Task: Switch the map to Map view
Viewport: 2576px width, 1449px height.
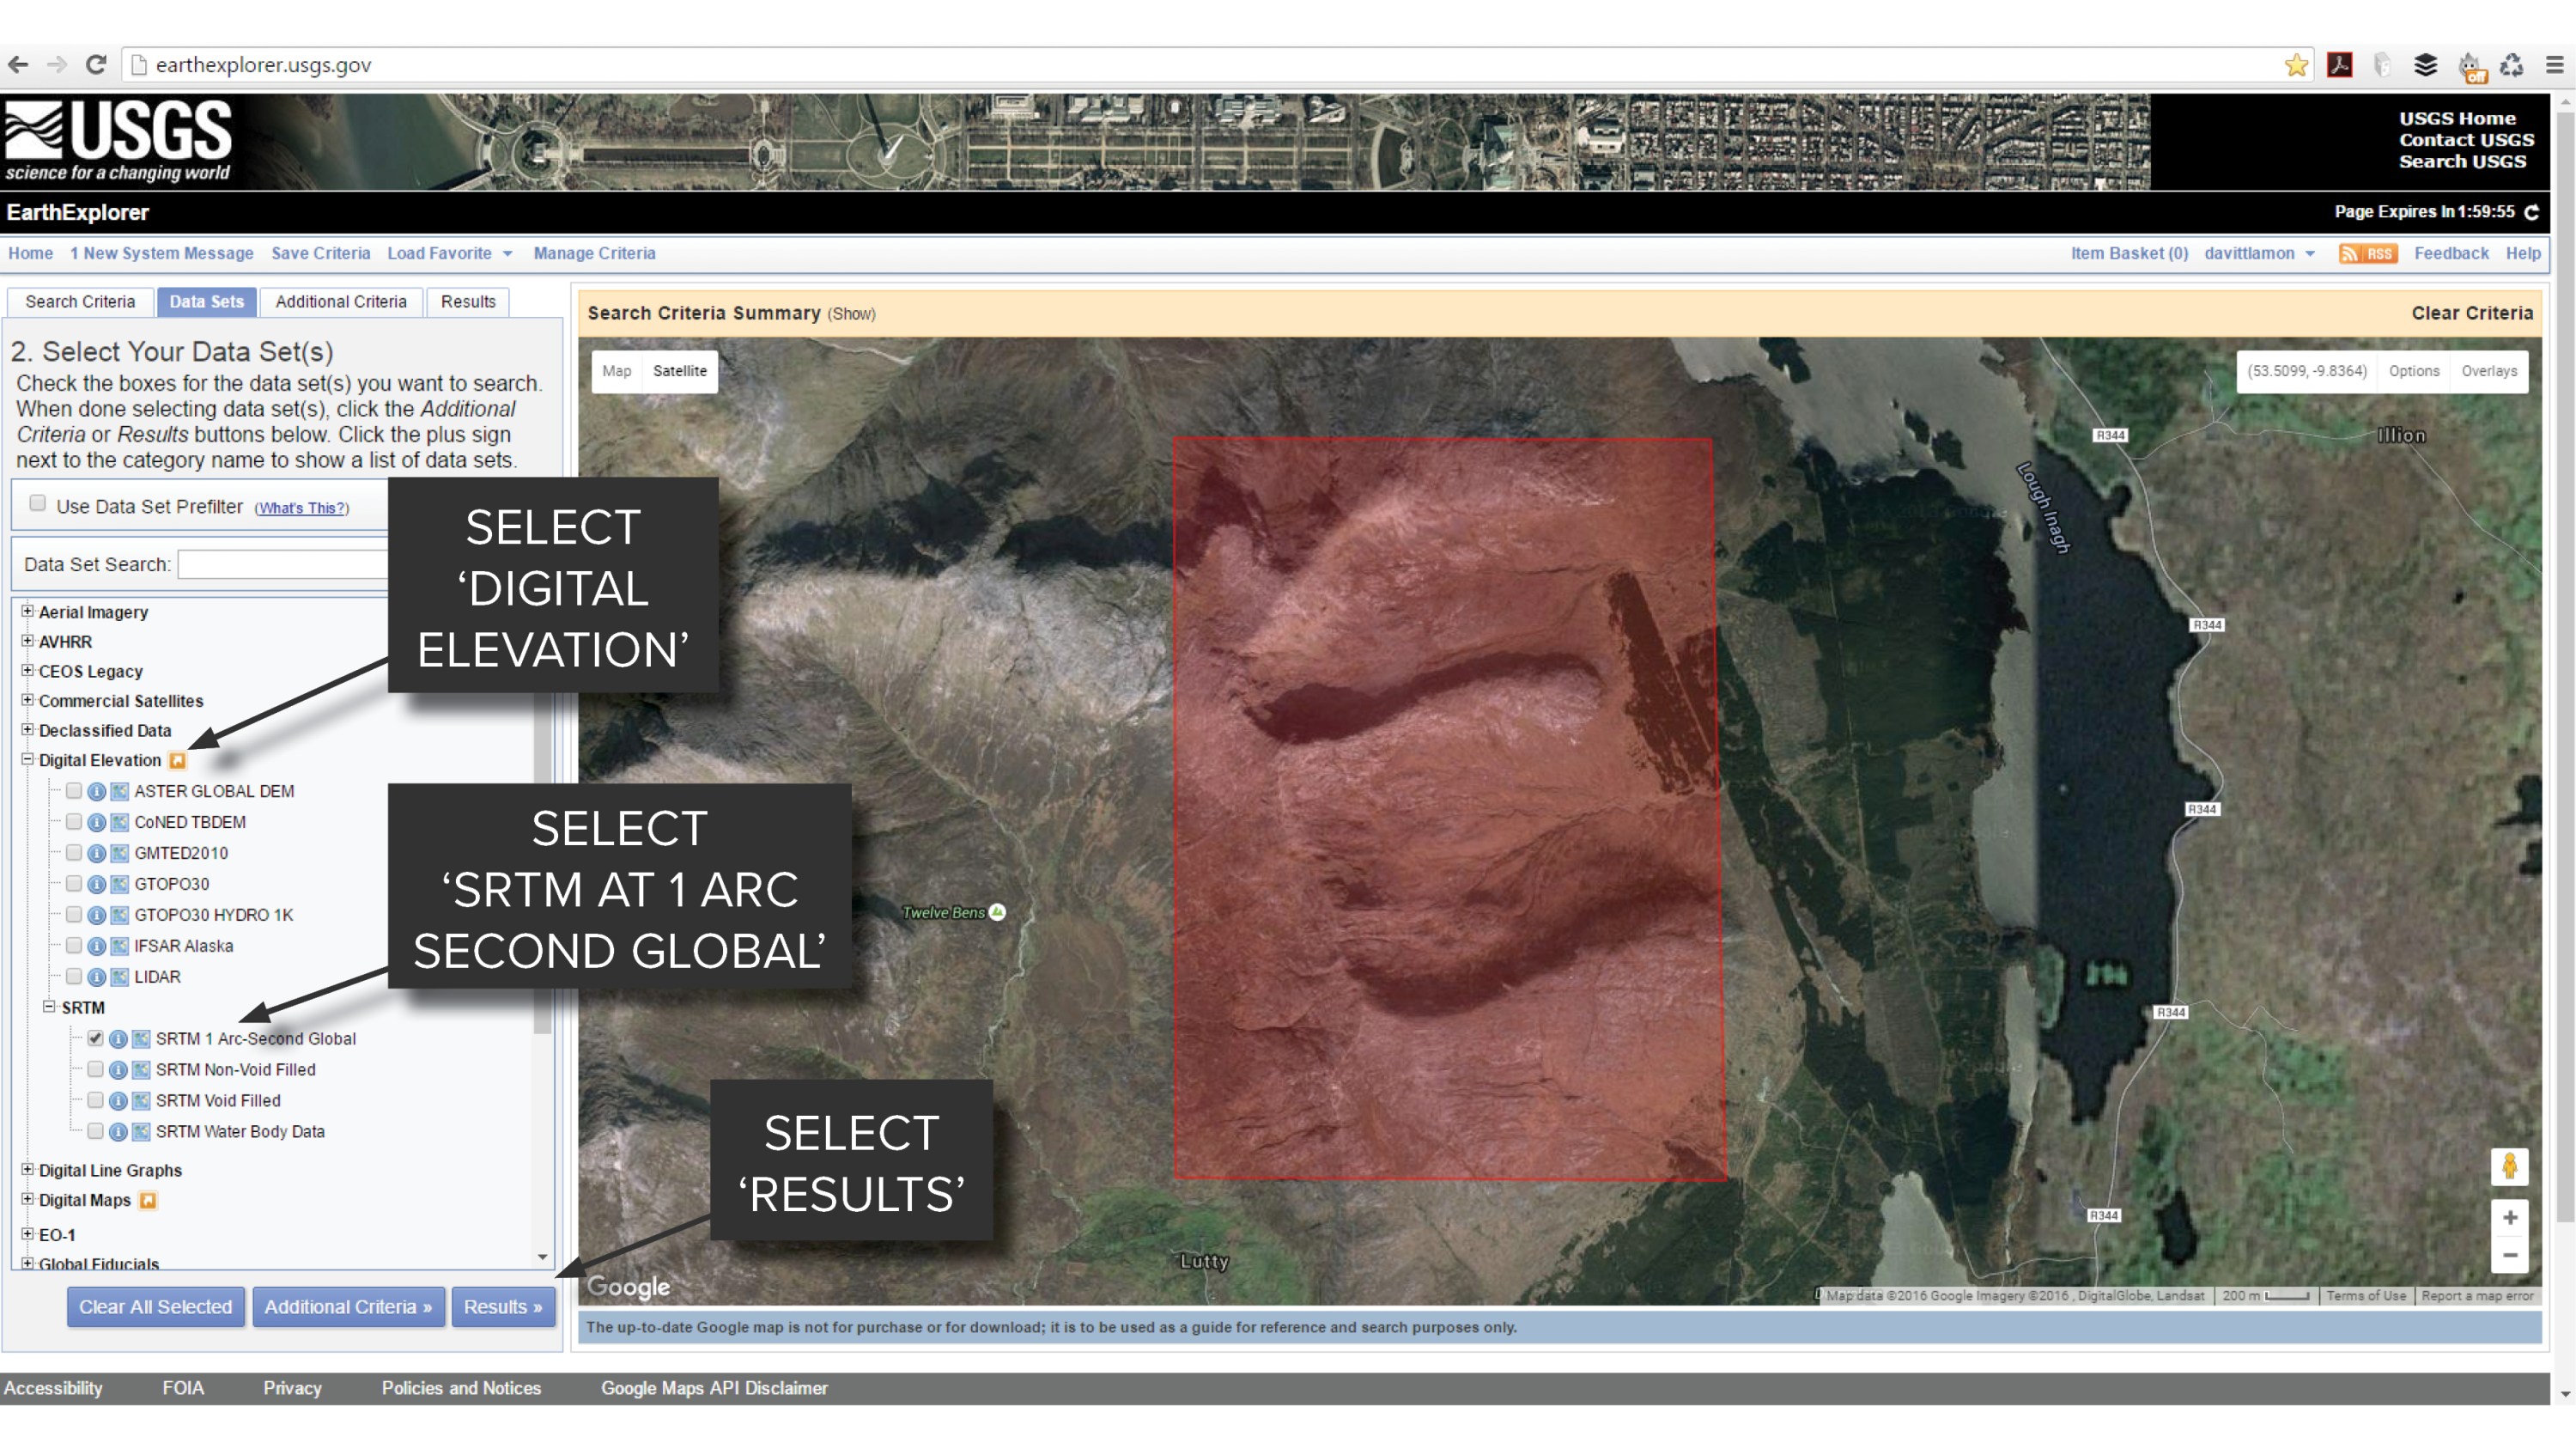Action: (x=617, y=371)
